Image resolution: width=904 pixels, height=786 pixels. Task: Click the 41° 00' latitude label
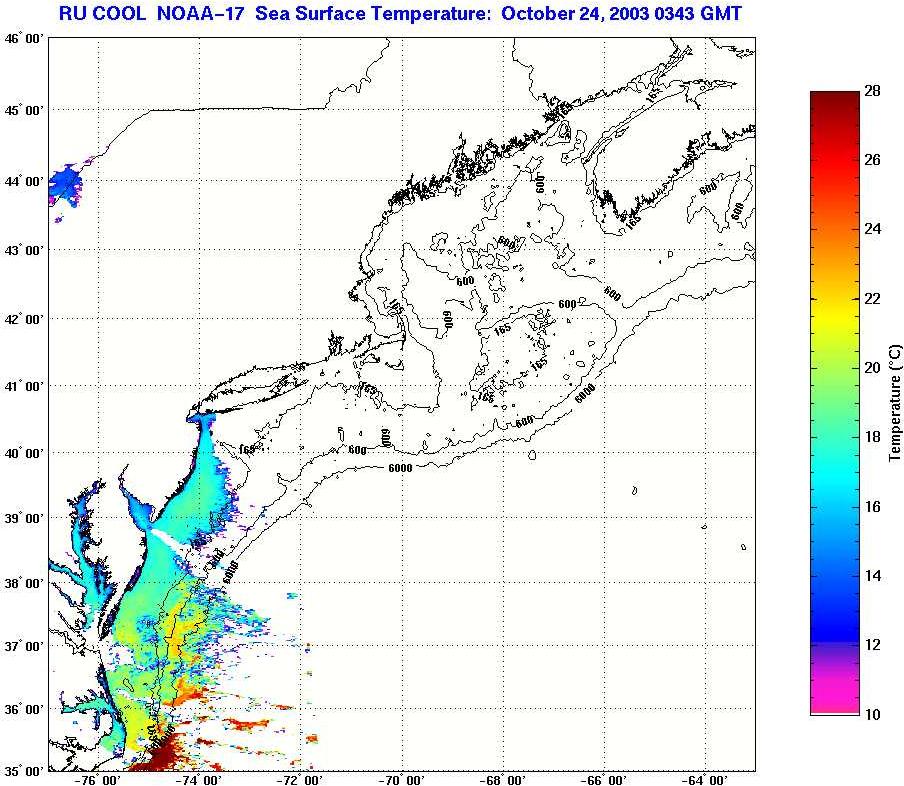pyautogui.click(x=25, y=386)
